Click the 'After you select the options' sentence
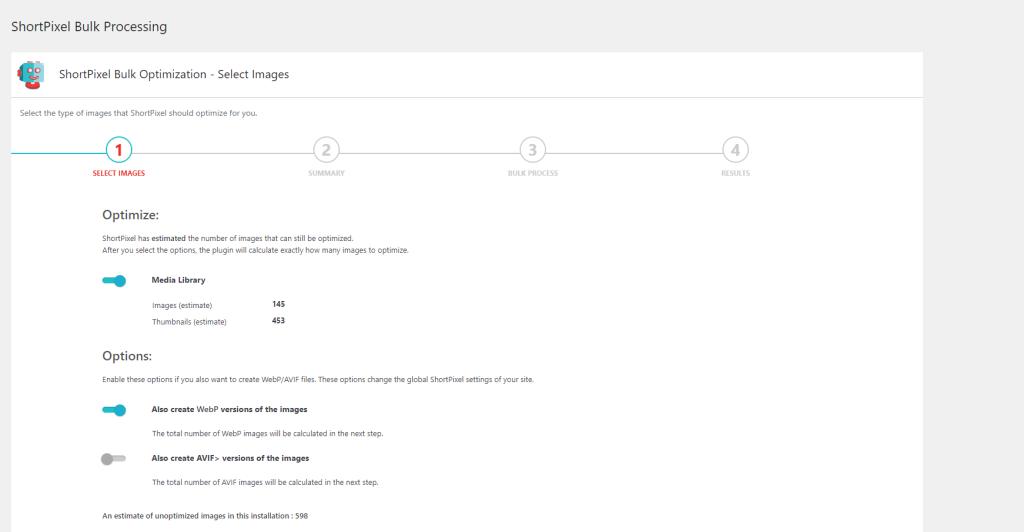The image size is (1024, 532). 255,250
